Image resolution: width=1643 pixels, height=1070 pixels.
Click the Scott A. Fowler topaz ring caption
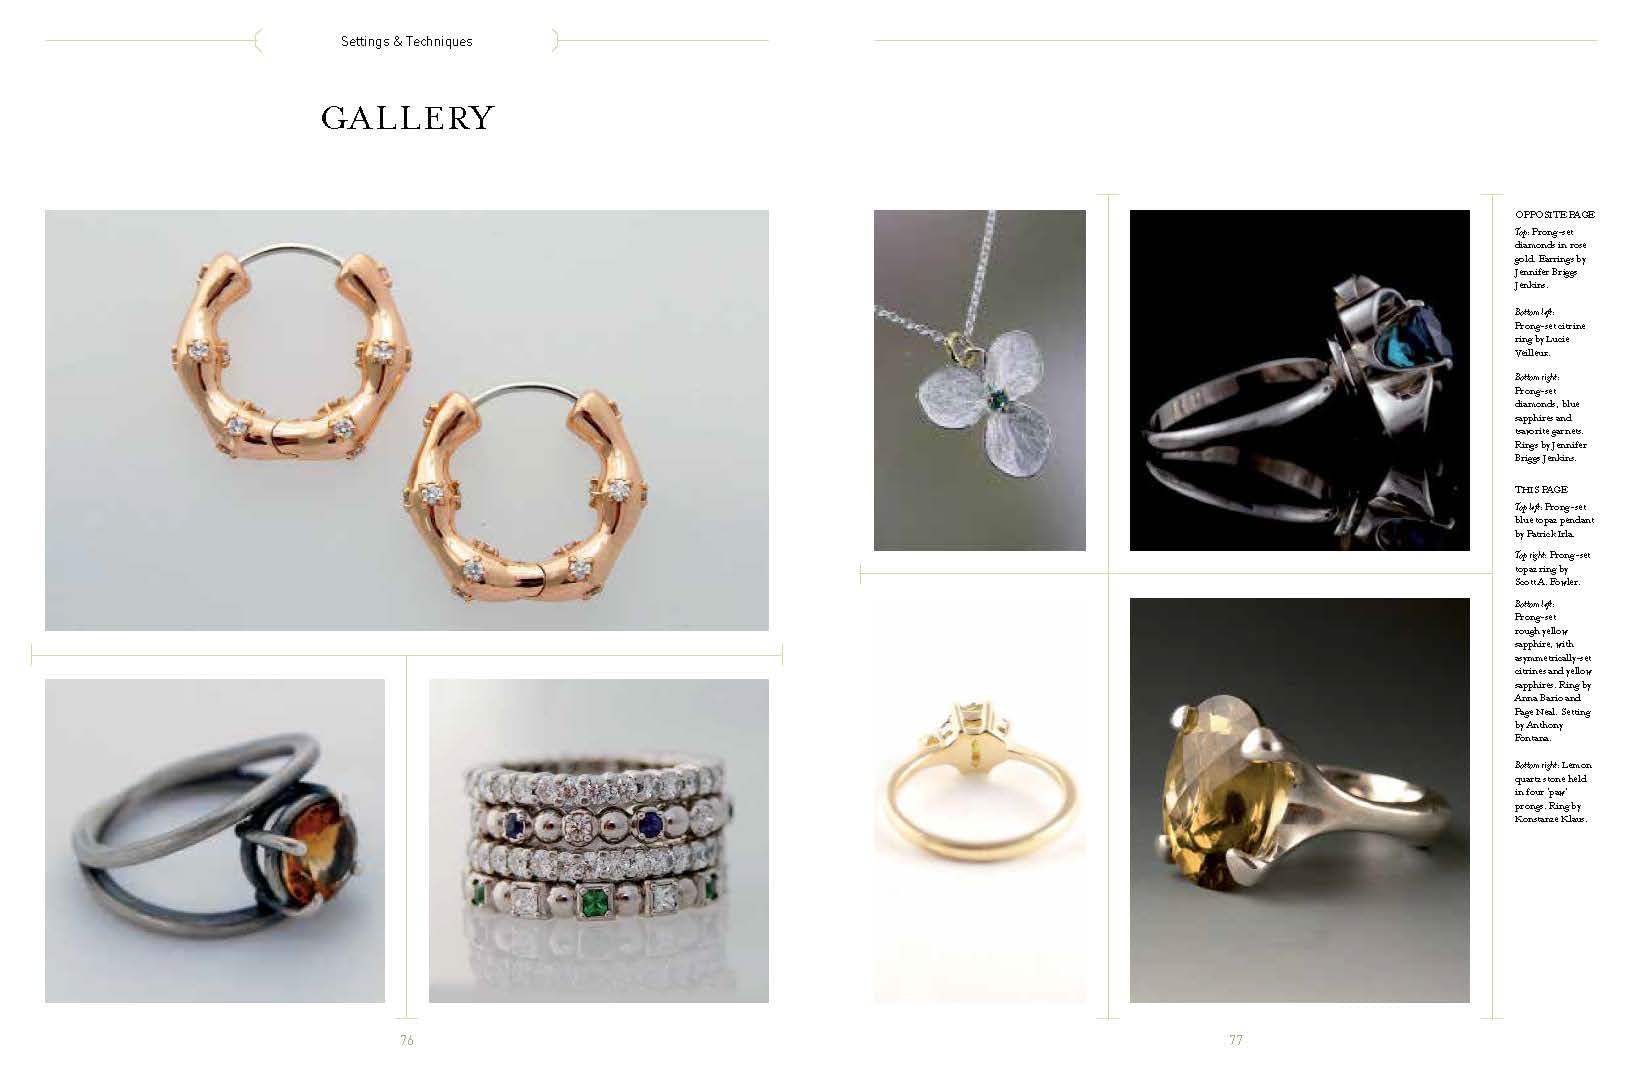click(x=1552, y=568)
